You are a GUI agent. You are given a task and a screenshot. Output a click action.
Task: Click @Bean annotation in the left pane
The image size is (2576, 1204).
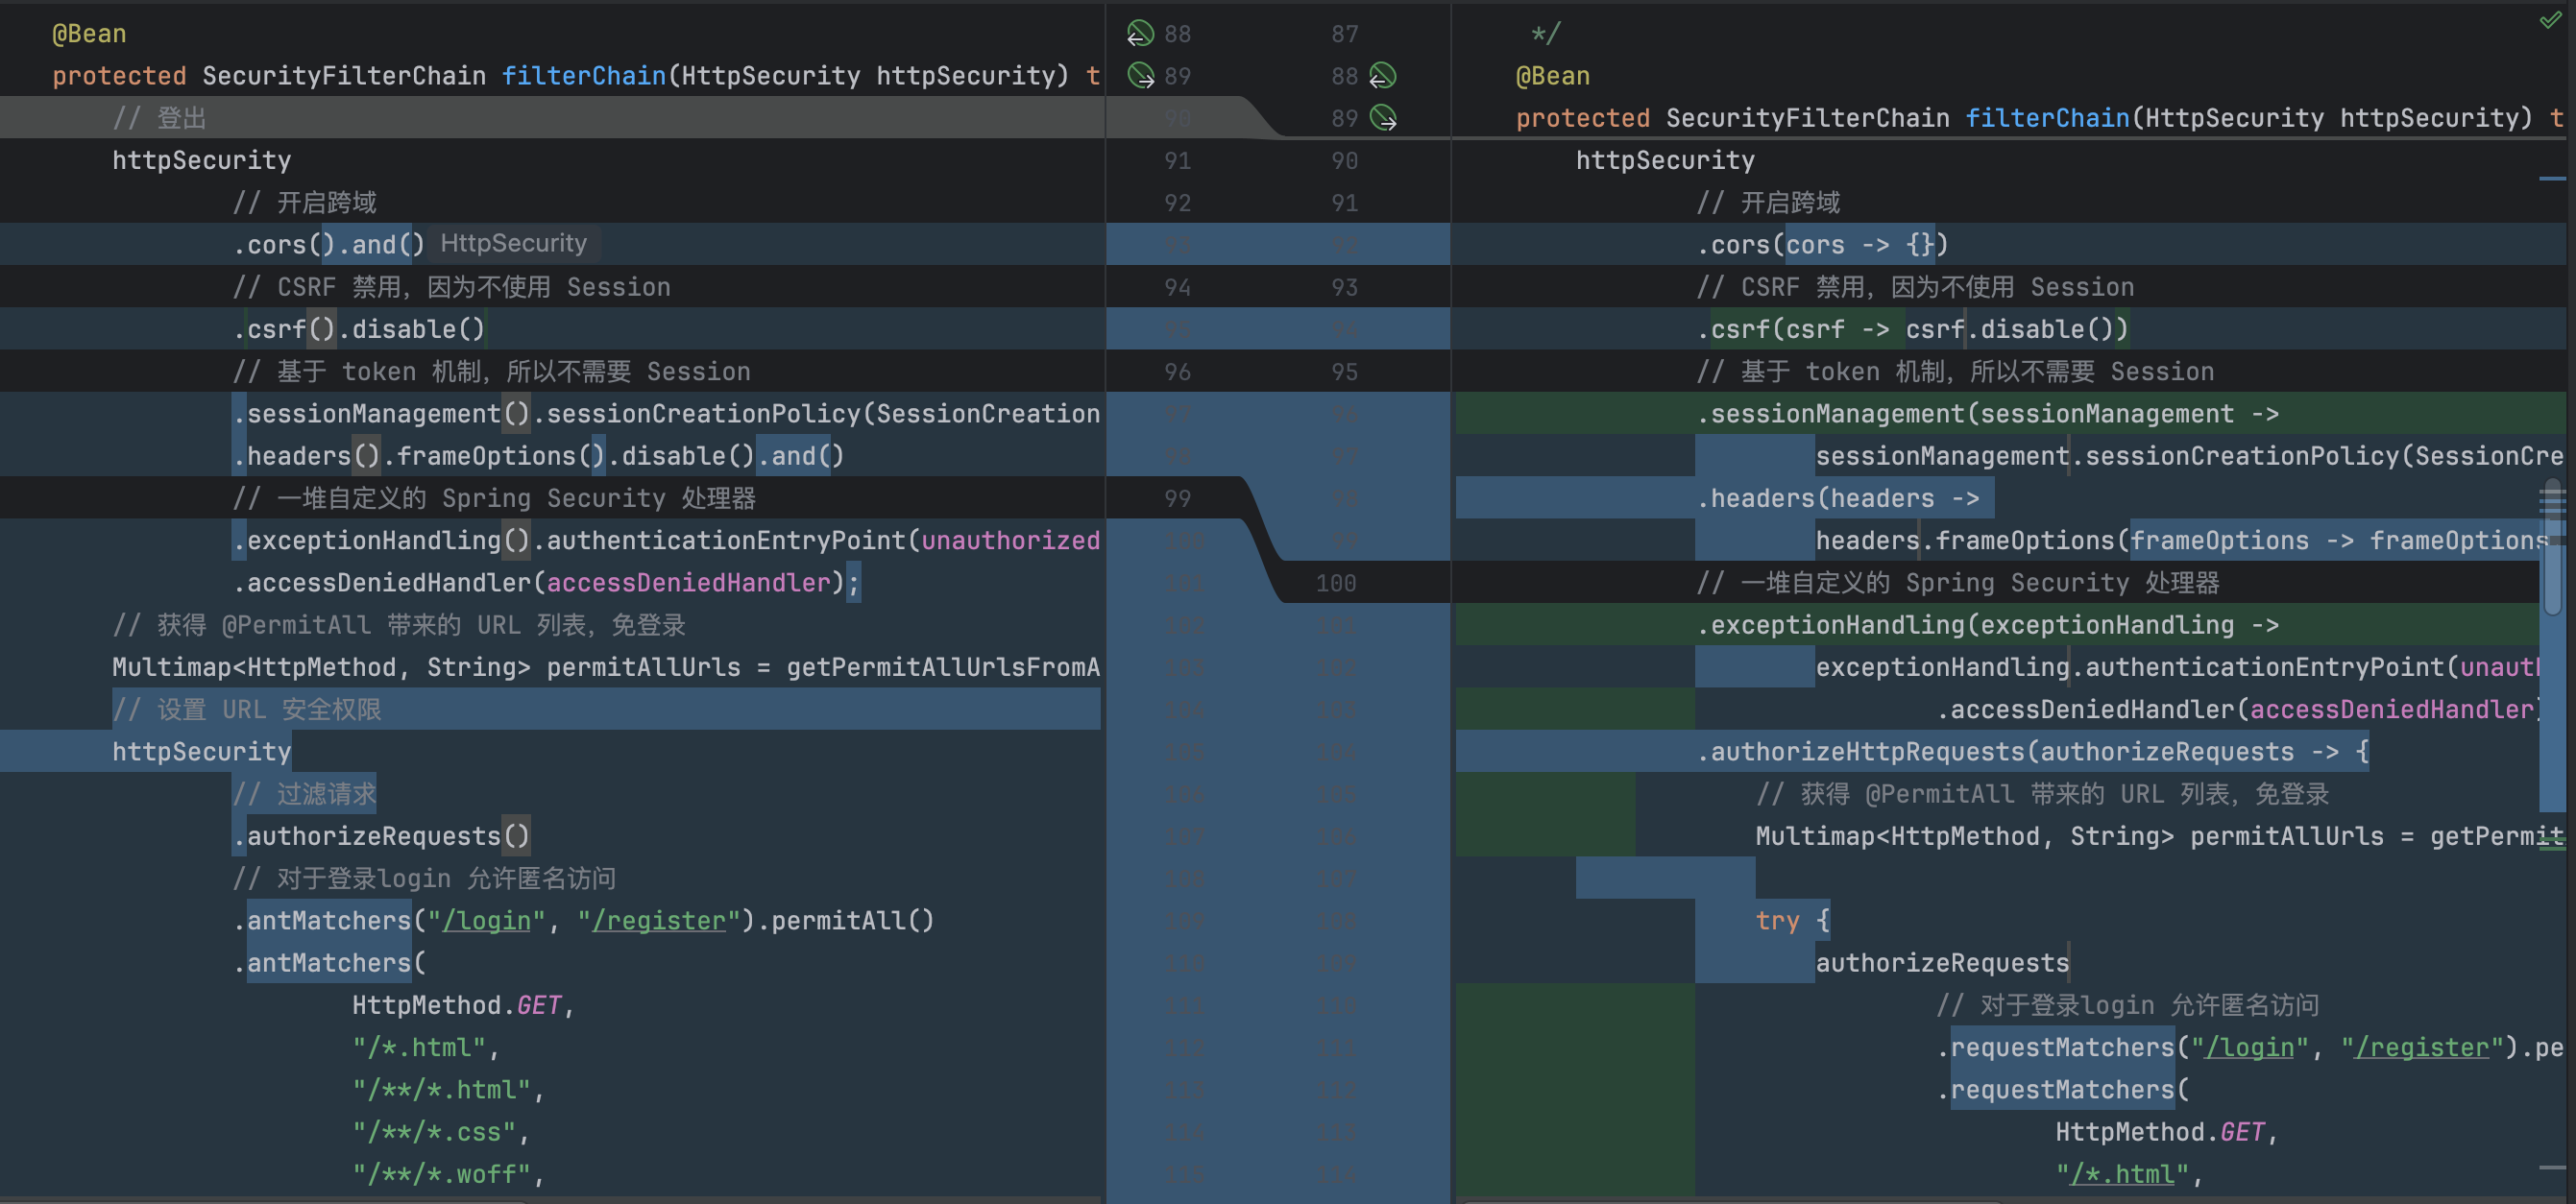(89, 34)
